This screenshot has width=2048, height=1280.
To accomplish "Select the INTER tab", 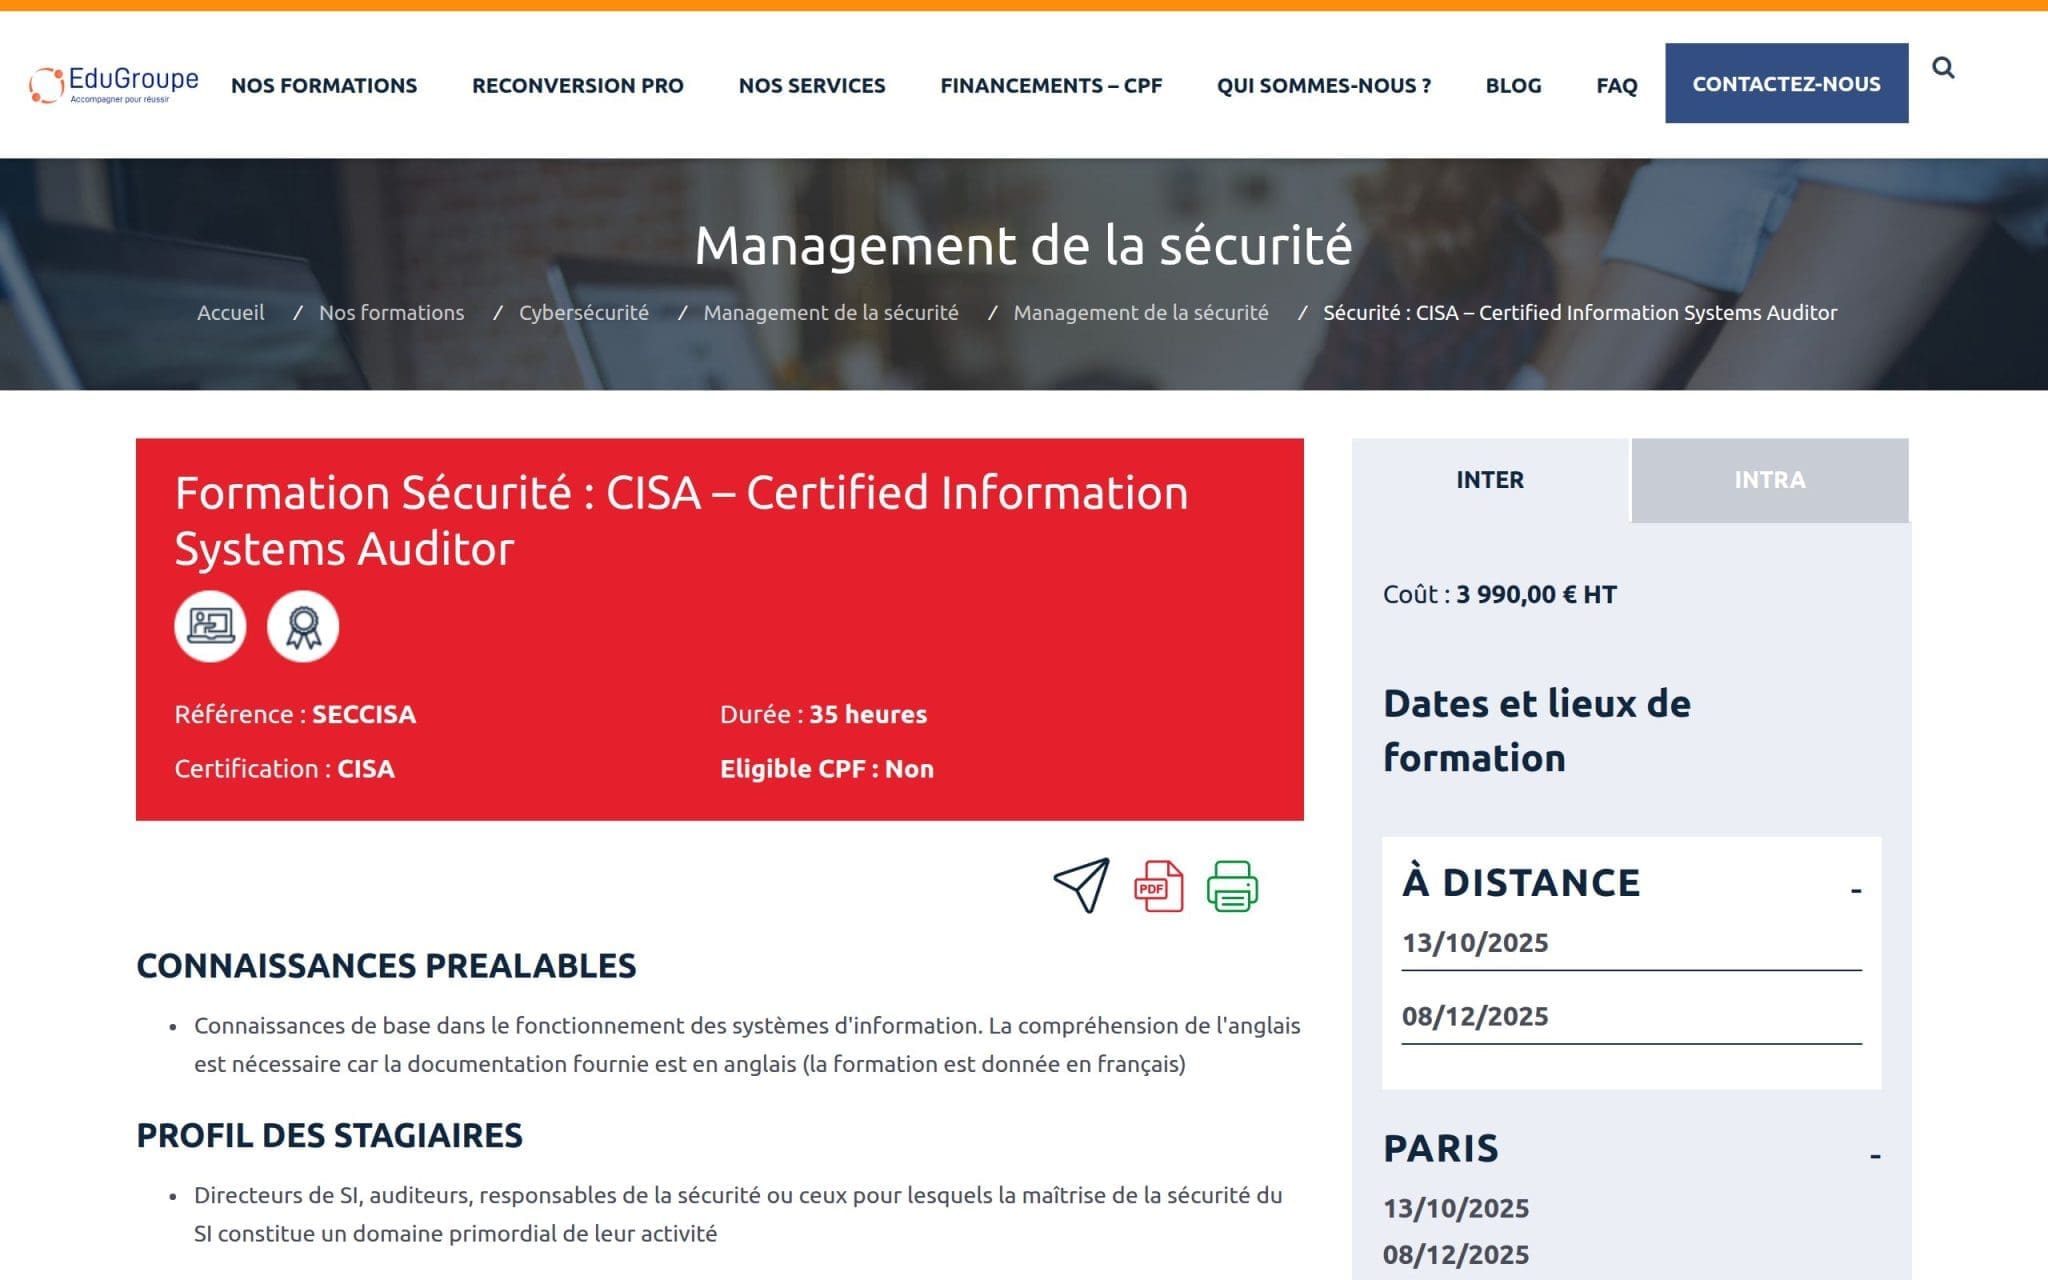I will point(1490,480).
